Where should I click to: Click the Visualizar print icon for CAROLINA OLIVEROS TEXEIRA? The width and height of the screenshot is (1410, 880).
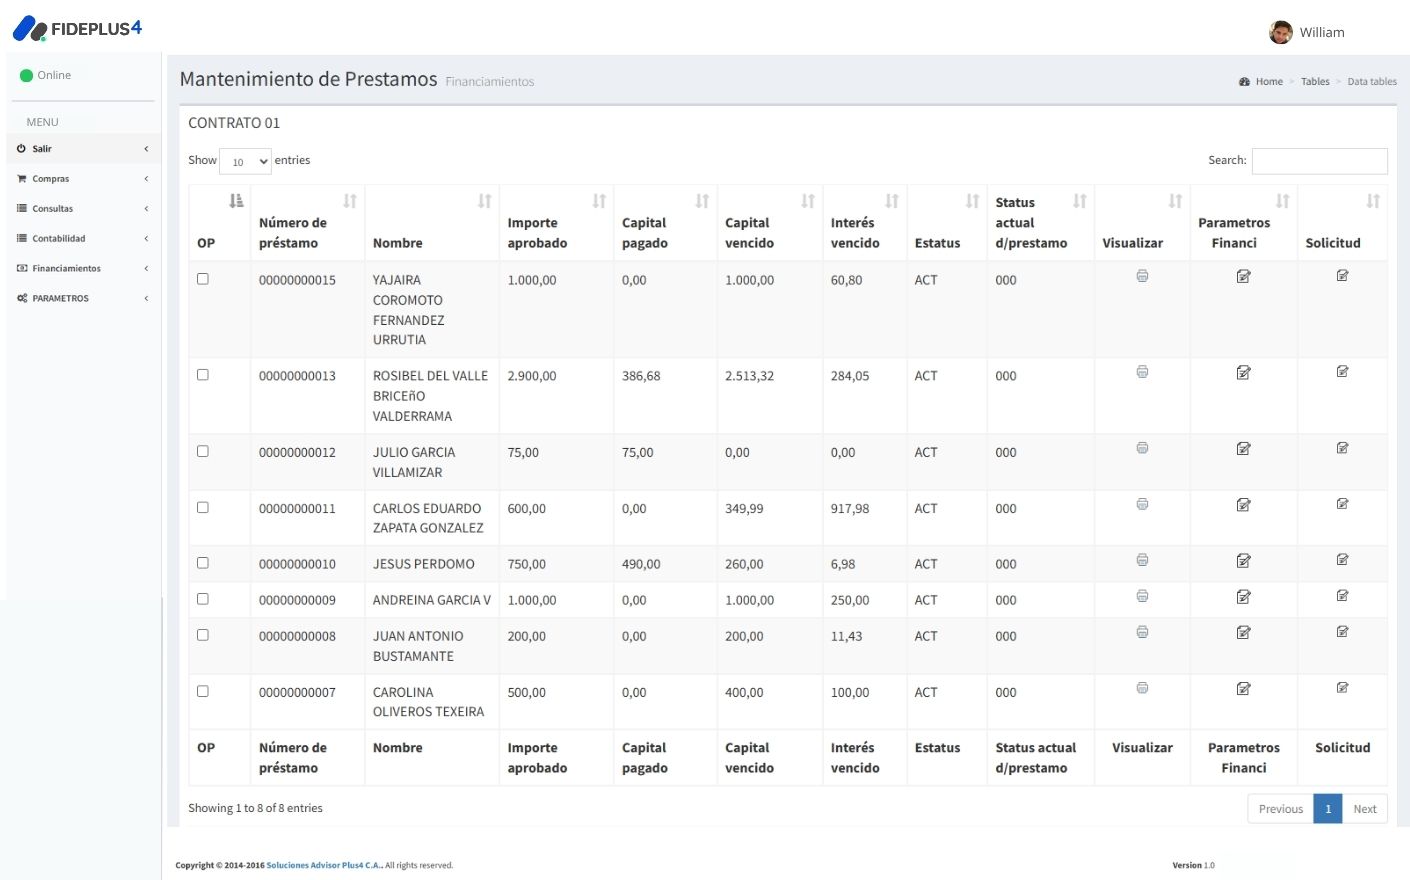[1141, 687]
